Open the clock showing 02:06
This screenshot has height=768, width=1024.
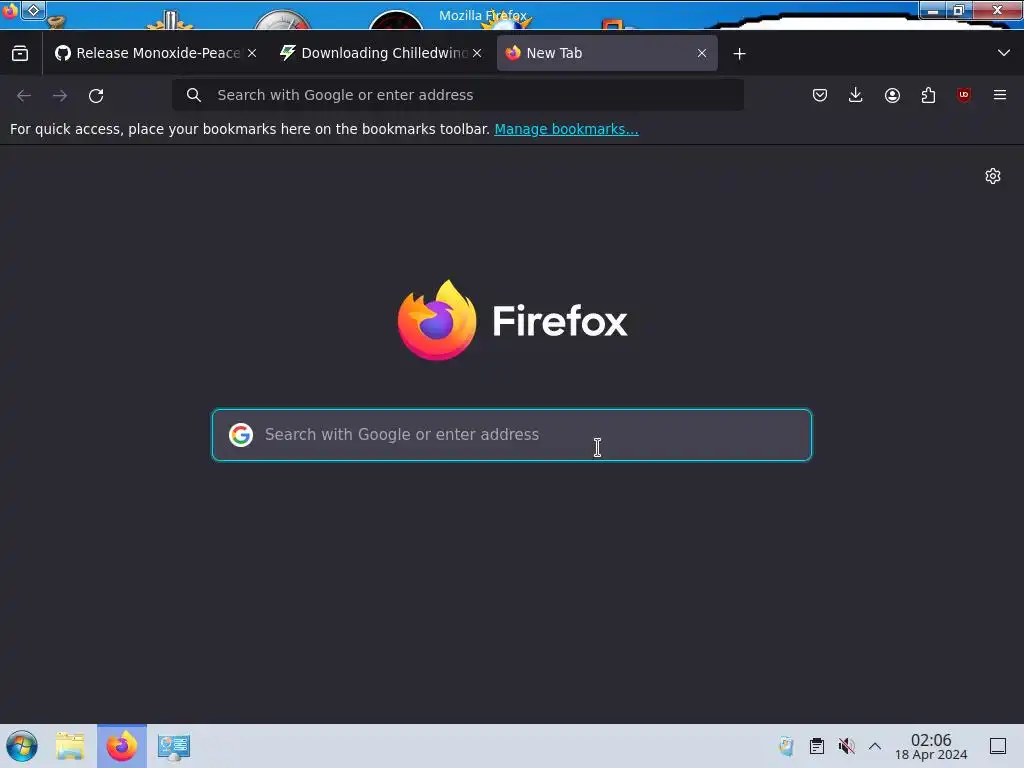931,746
